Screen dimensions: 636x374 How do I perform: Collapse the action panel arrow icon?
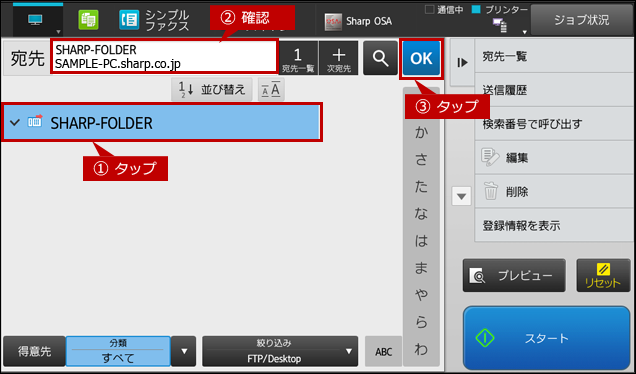462,62
